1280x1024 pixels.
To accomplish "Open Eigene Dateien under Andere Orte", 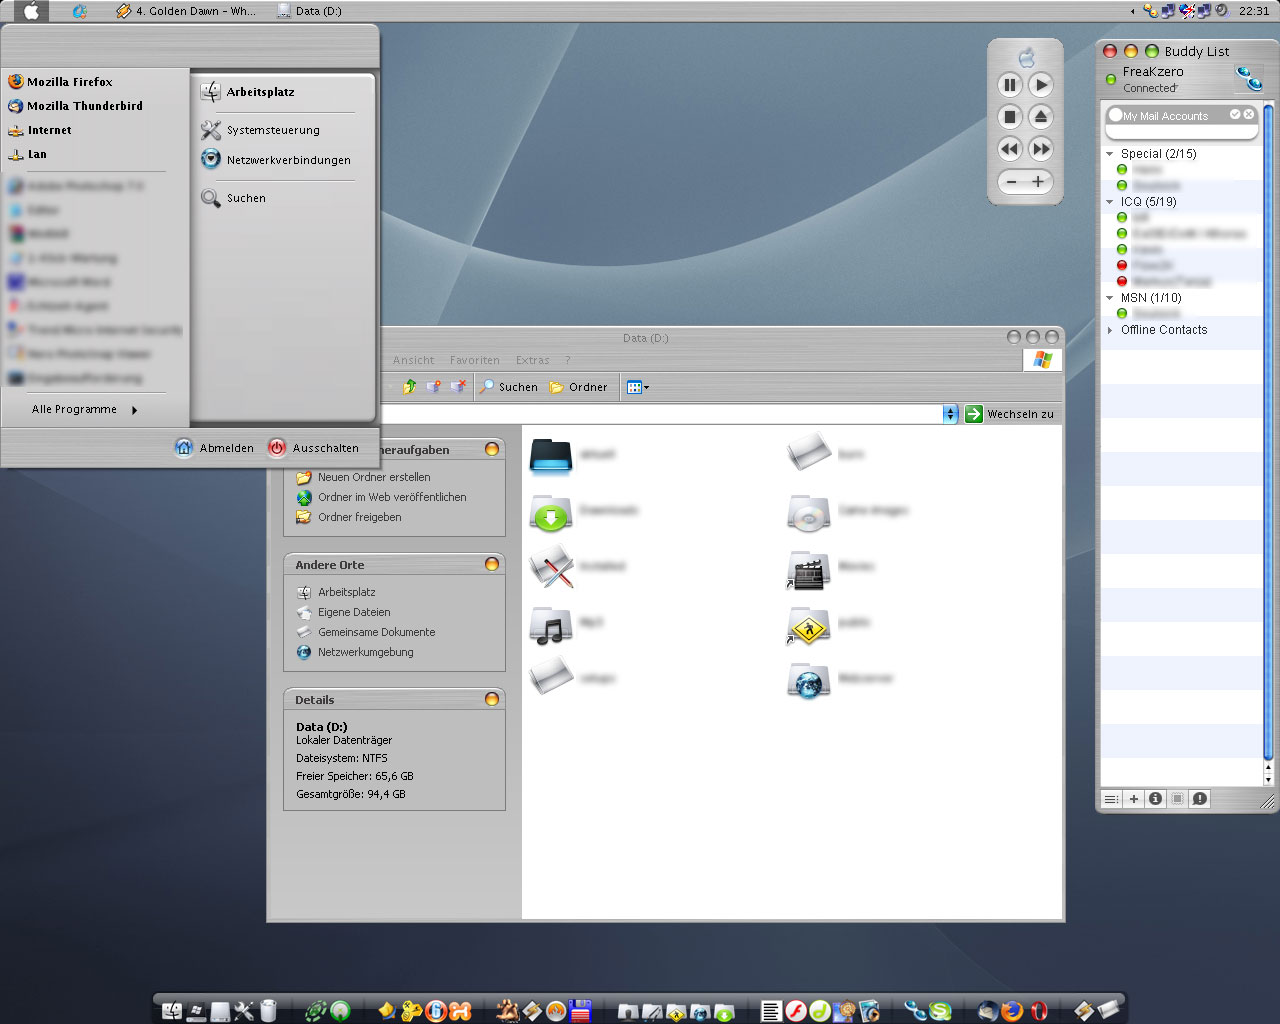I will [354, 612].
